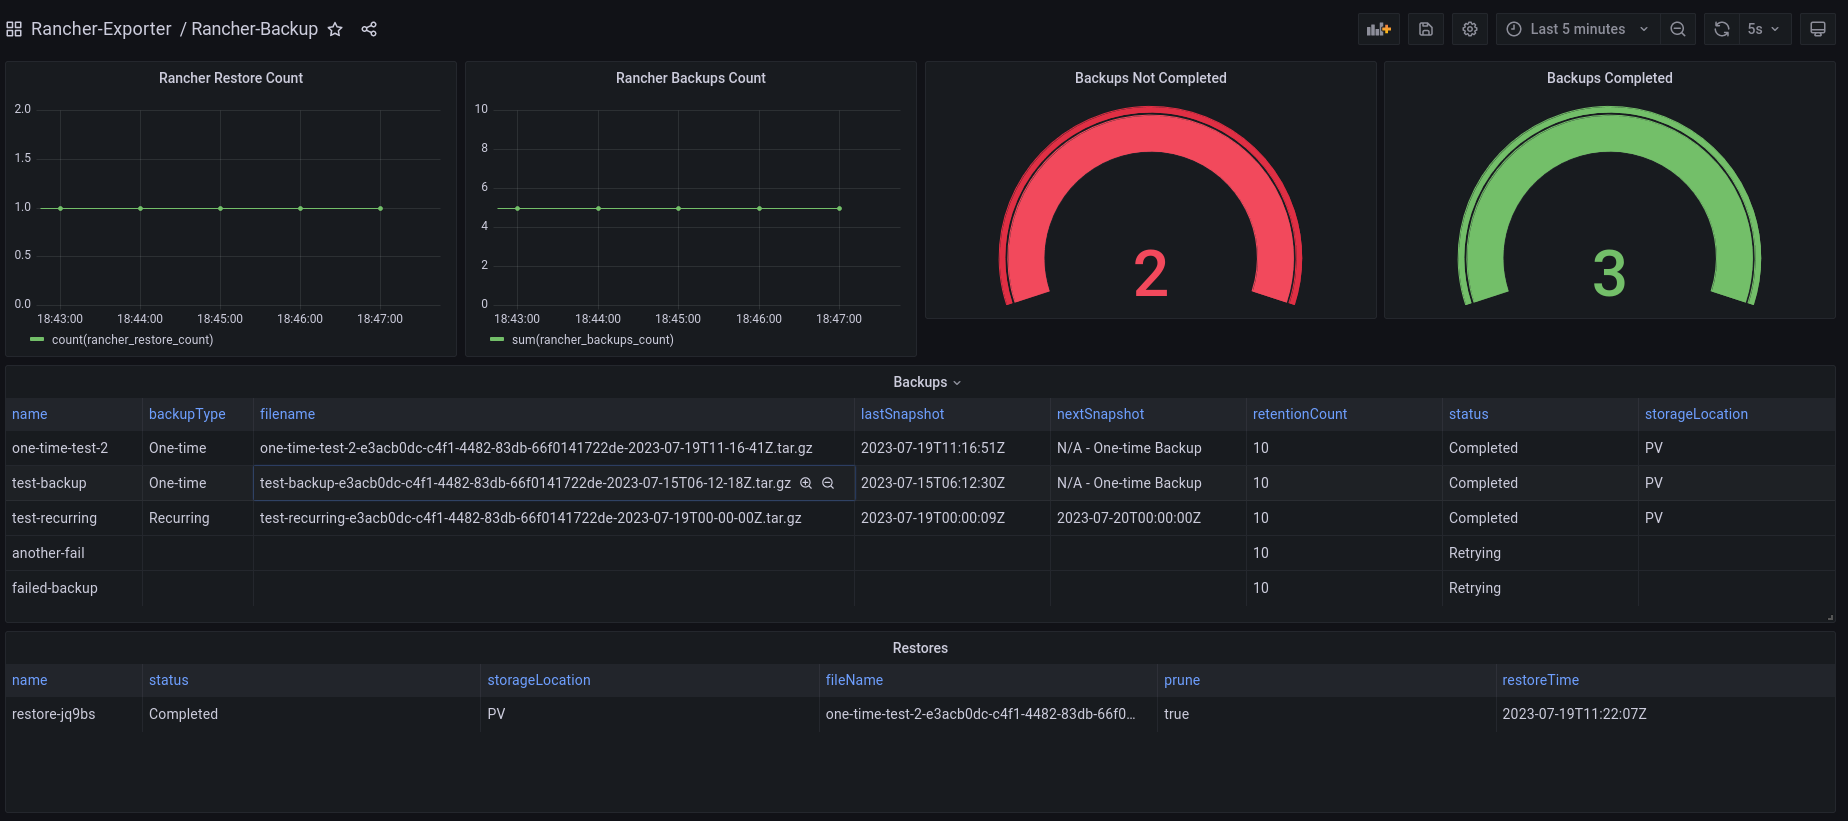Click lastSnapshot 2023-07-19T11:16:51Z cell
The width and height of the screenshot is (1848, 821).
click(x=952, y=448)
